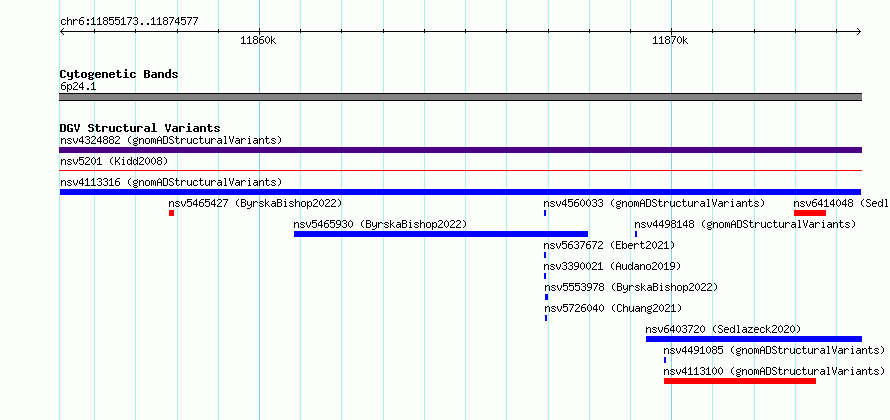Click the Cytogenetic Bands track title
Screen dimensions: 890x420
click(119, 74)
